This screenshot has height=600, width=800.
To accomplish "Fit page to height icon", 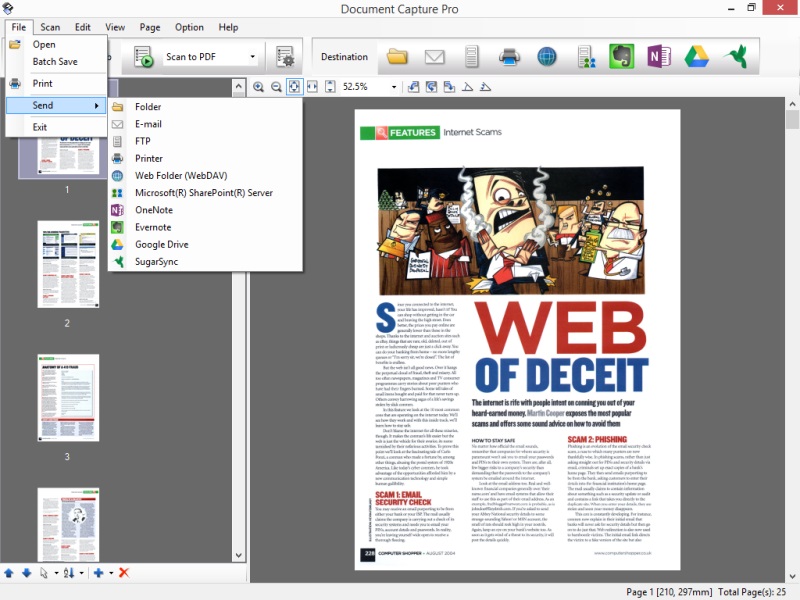I will pyautogui.click(x=330, y=87).
